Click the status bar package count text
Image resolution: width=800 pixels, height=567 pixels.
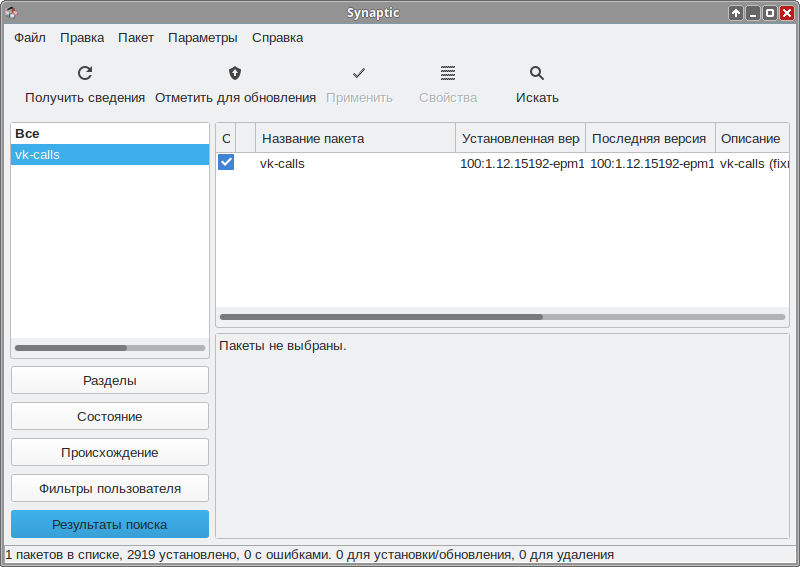pos(309,554)
